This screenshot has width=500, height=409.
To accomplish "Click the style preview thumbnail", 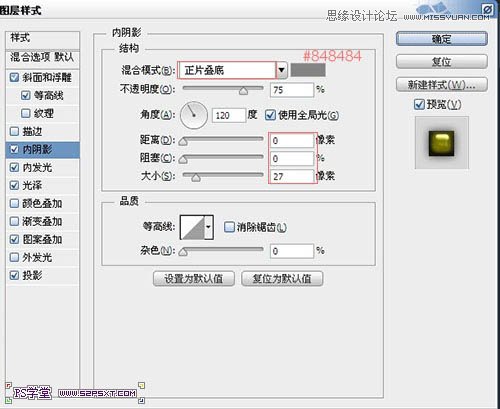I will pos(442,143).
